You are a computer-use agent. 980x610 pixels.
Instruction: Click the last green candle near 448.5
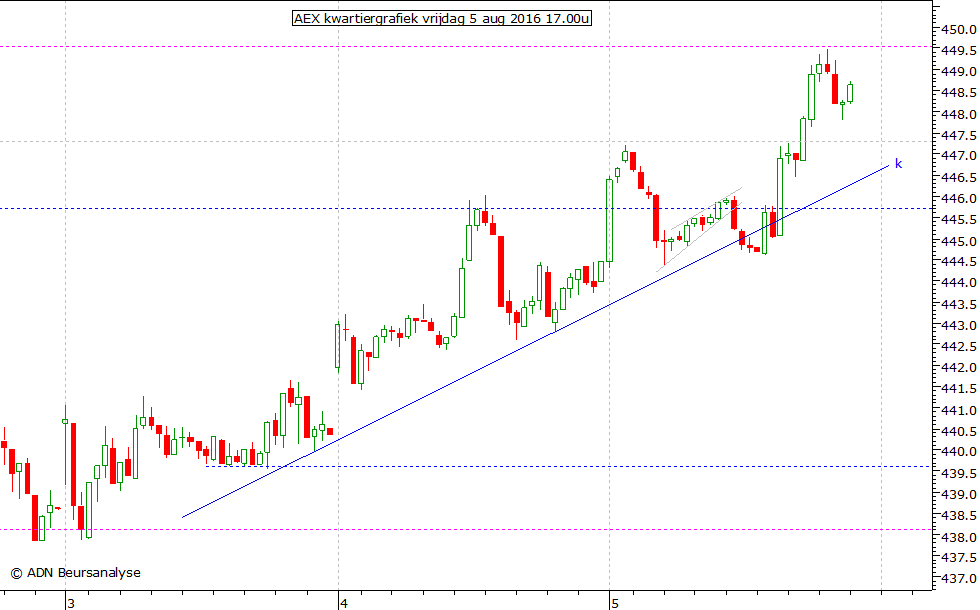pos(850,92)
